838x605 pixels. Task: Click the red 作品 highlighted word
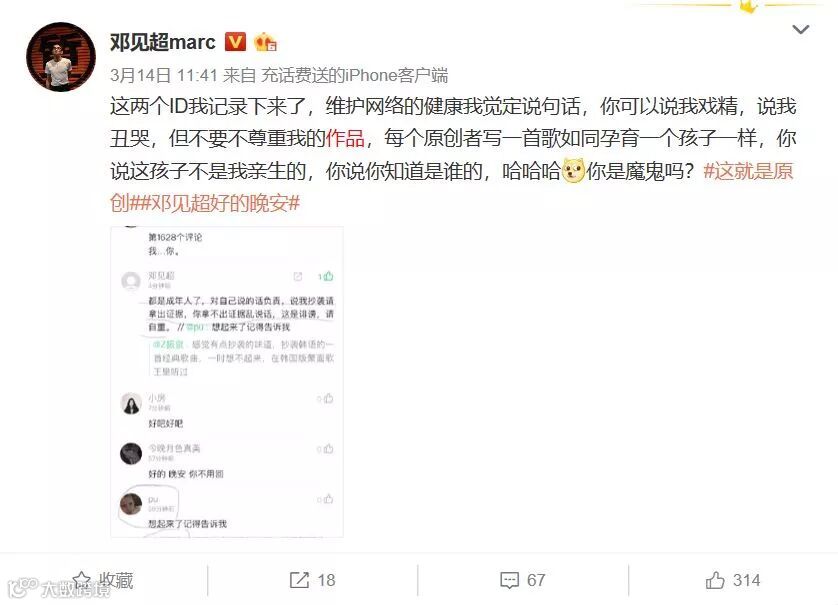point(345,138)
